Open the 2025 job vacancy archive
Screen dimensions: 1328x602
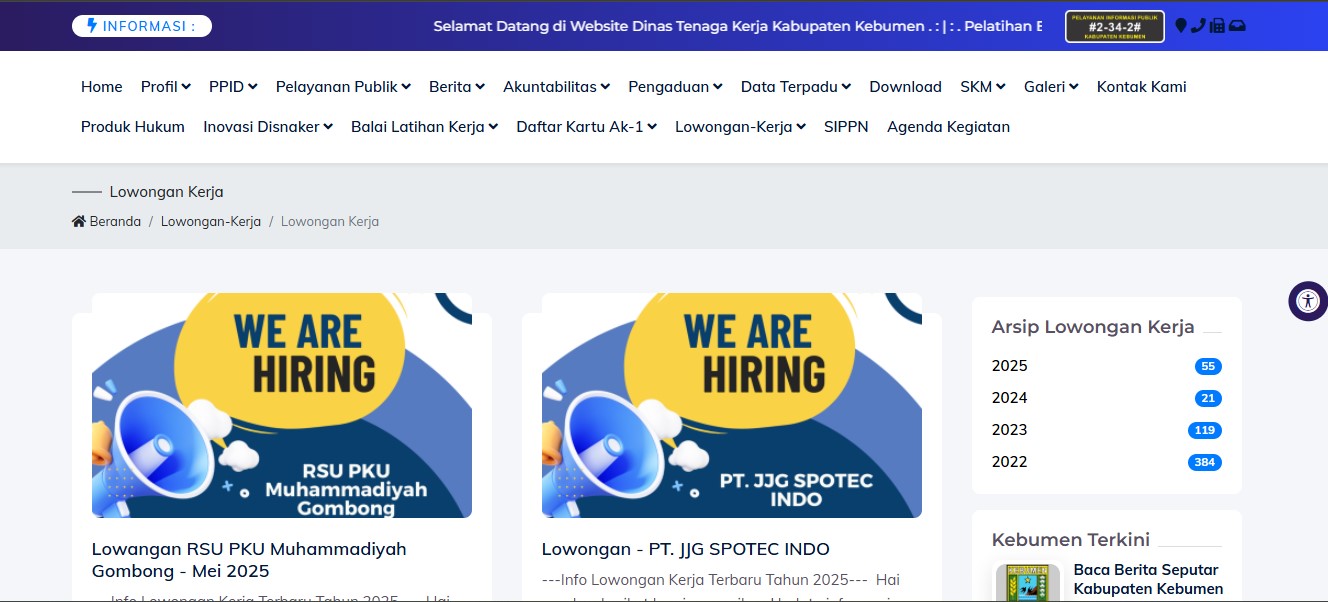click(1009, 366)
